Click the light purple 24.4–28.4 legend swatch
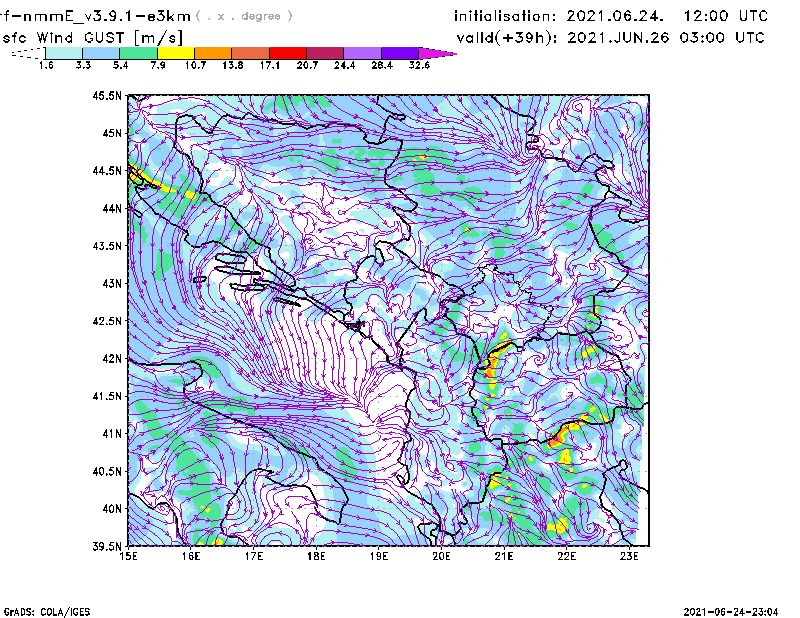800x618 pixels. tap(362, 53)
